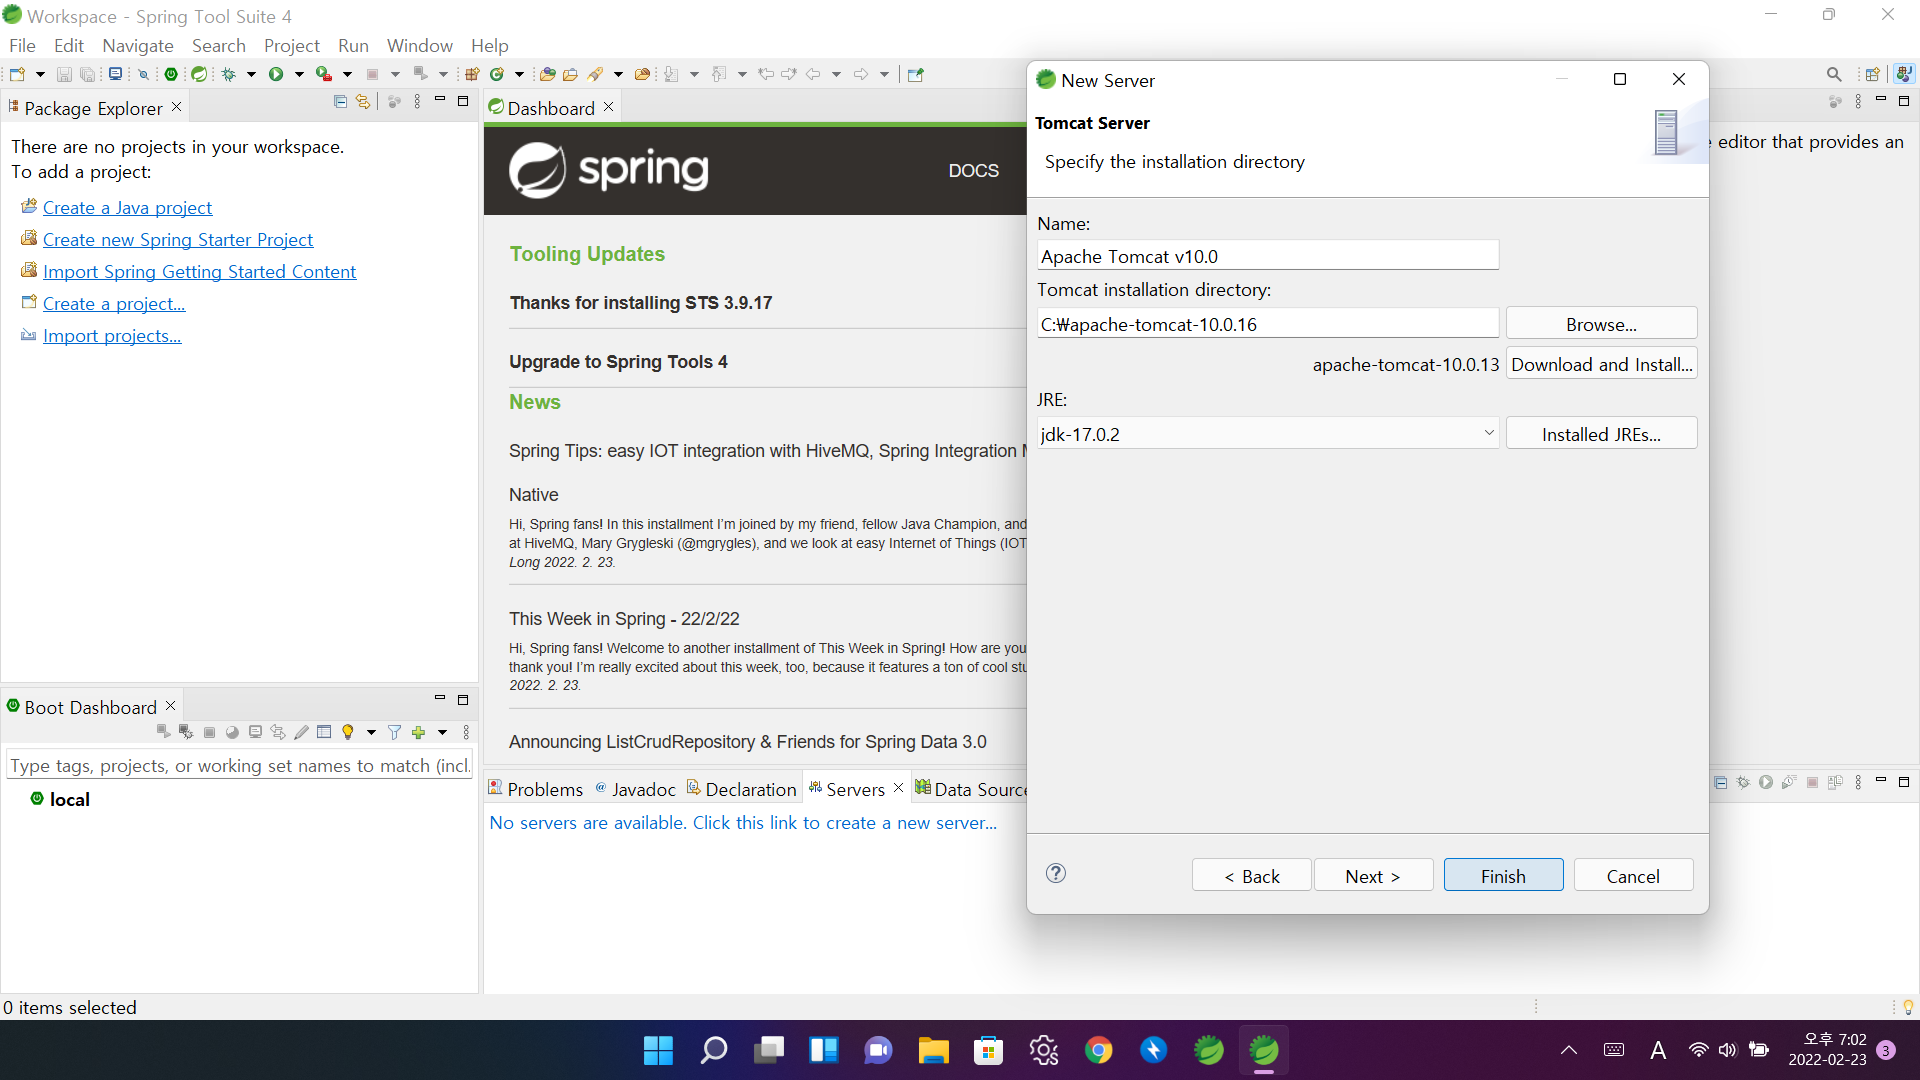Switch to the Problems tab
Screen dimensions: 1920x1080
click(x=536, y=789)
